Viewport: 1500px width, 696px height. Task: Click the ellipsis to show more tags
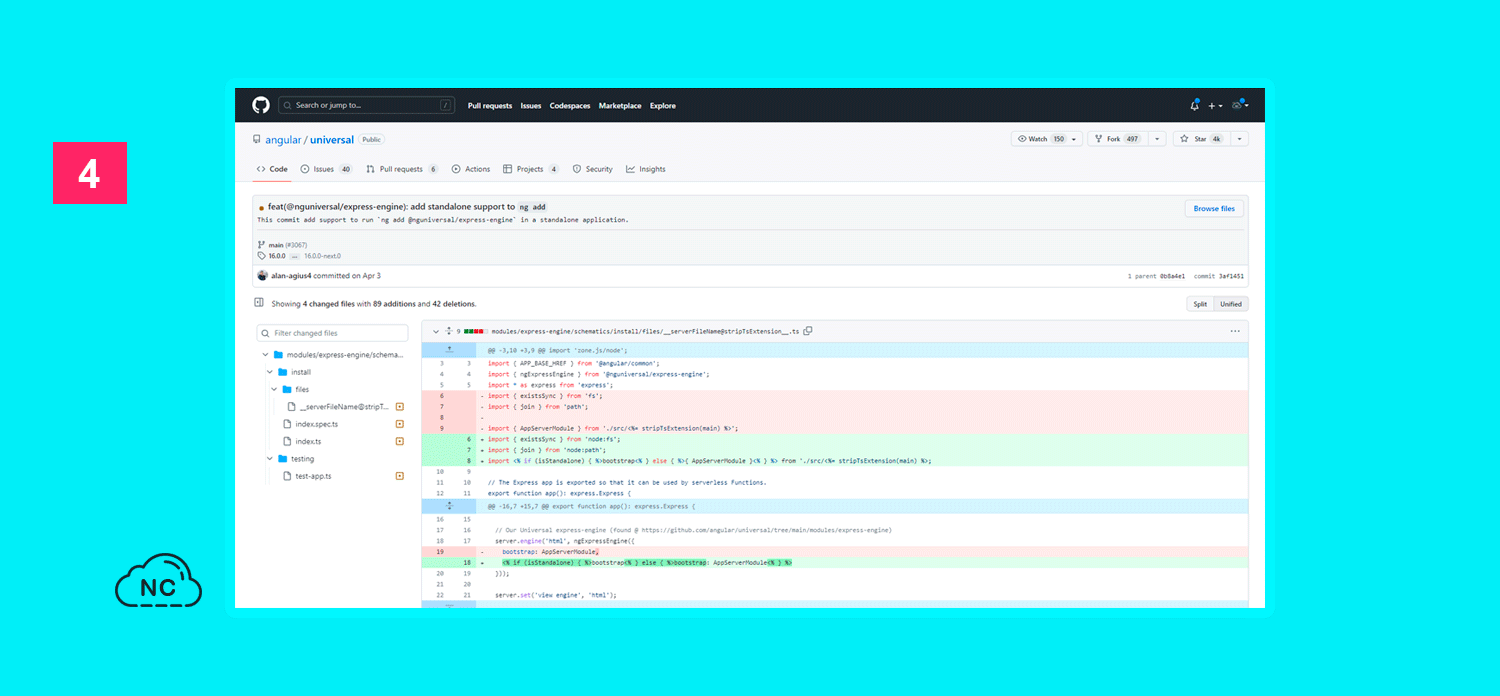pyautogui.click(x=296, y=256)
